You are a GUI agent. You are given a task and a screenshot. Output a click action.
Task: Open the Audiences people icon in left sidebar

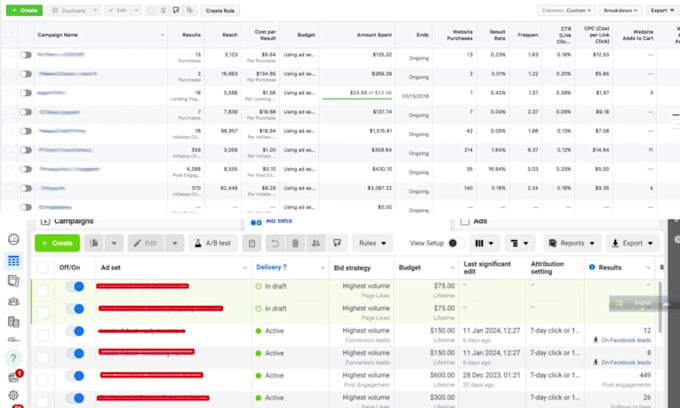pyautogui.click(x=13, y=301)
